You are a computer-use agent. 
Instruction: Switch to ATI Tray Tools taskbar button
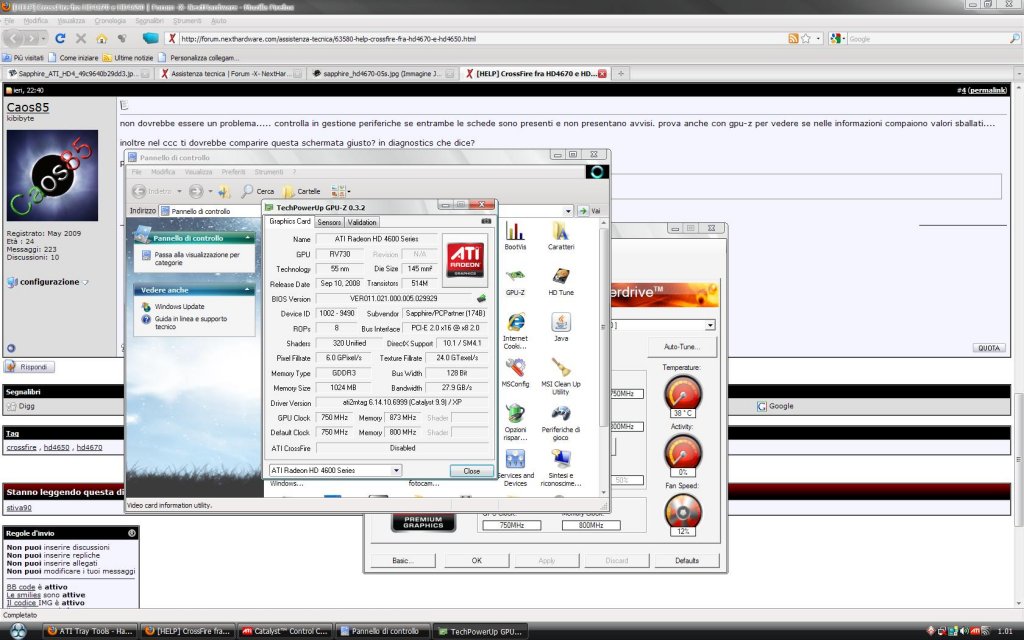click(91, 632)
